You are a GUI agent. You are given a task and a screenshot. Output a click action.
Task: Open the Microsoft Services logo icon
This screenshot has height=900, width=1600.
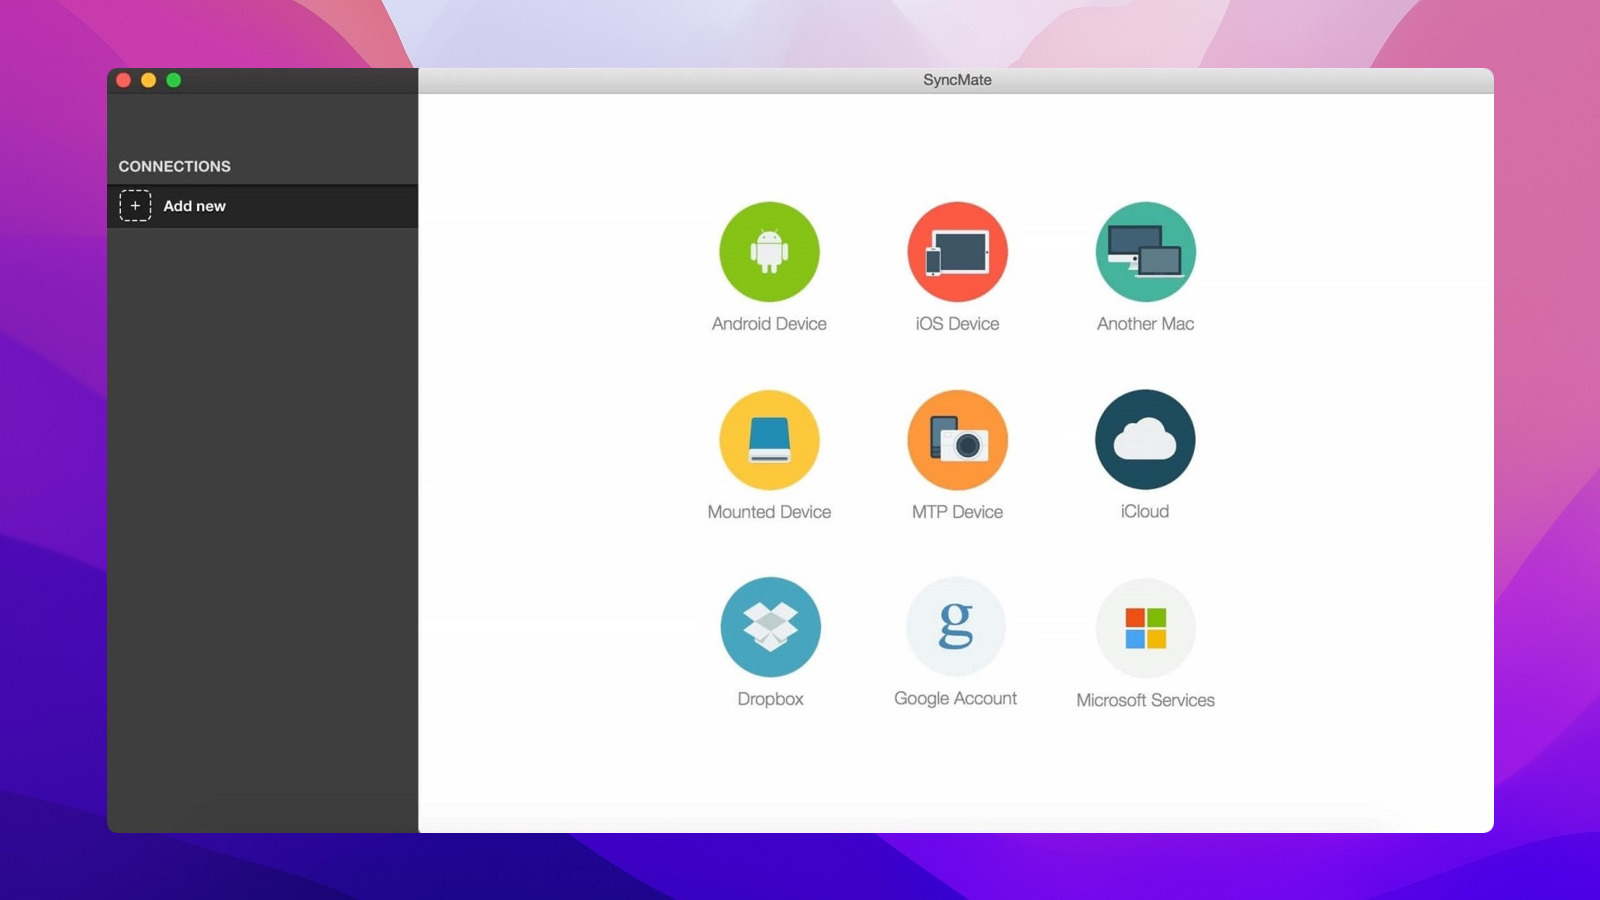click(1146, 628)
